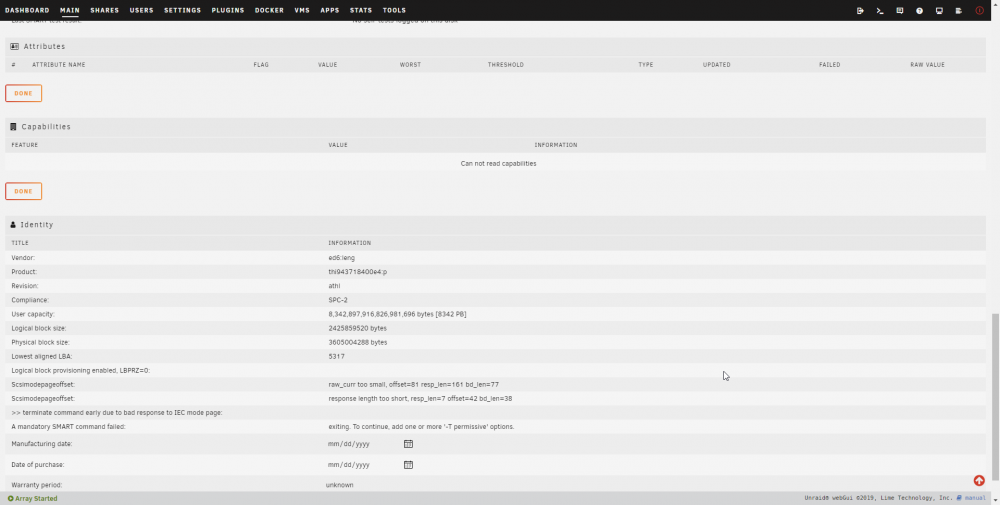Click the Updated column header
This screenshot has height=505, width=1000.
(717, 65)
